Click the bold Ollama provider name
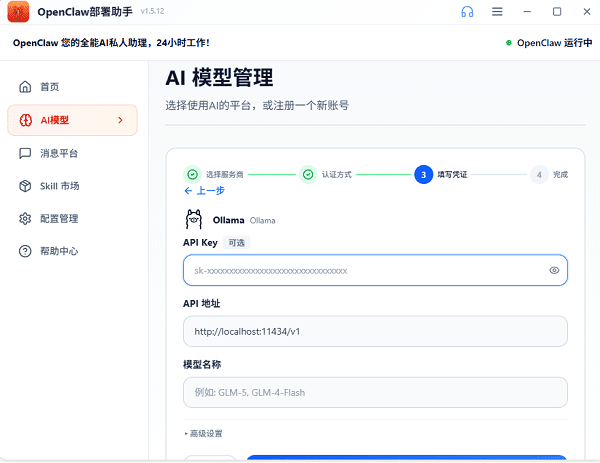 tap(228, 220)
